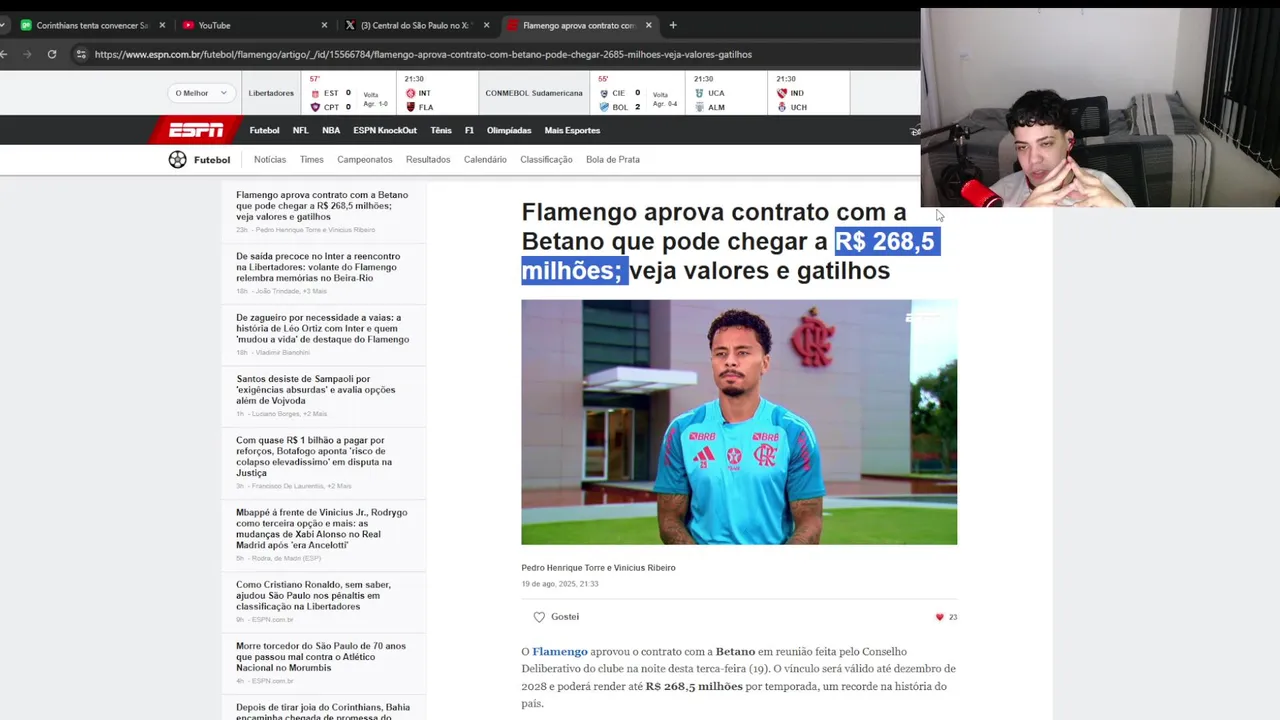
Task: Open the EST vs CPT match score
Action: click(346, 93)
